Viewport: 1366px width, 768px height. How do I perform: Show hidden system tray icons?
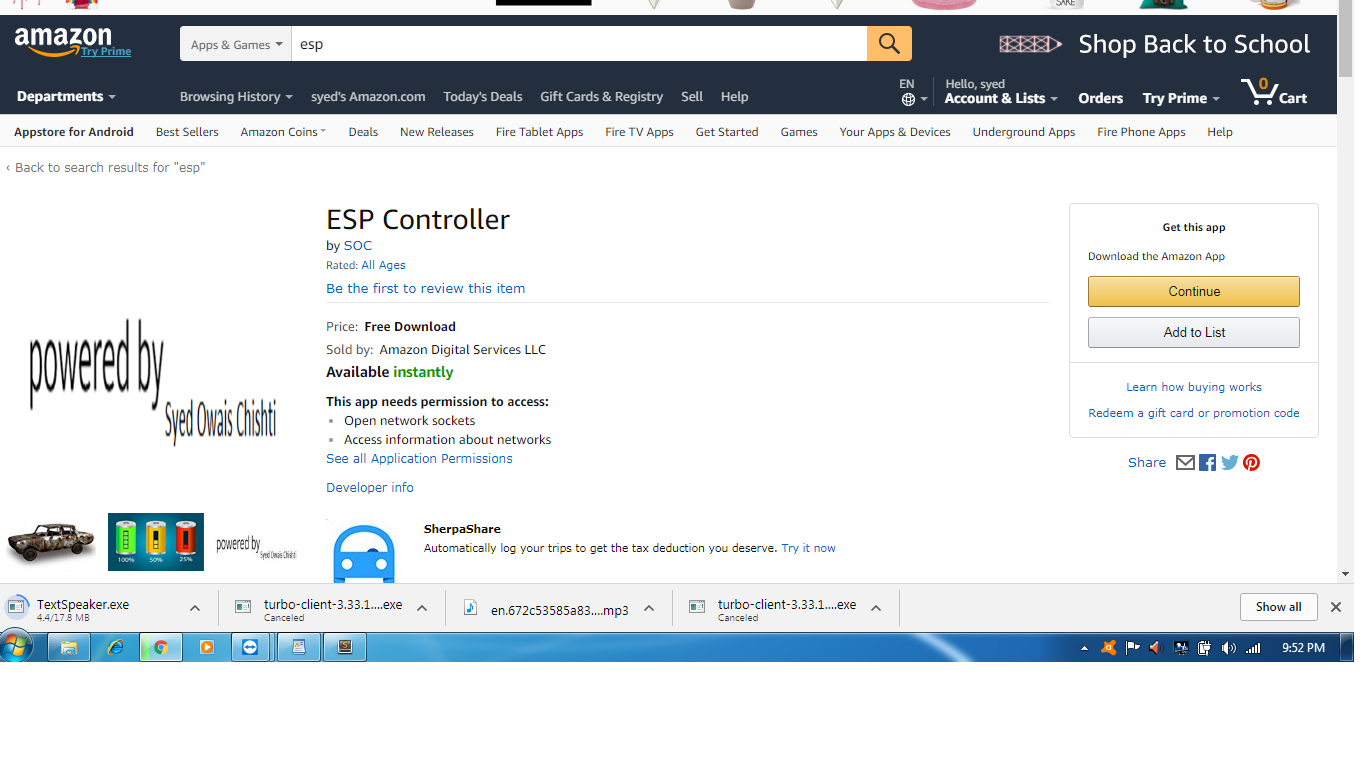click(x=1085, y=648)
